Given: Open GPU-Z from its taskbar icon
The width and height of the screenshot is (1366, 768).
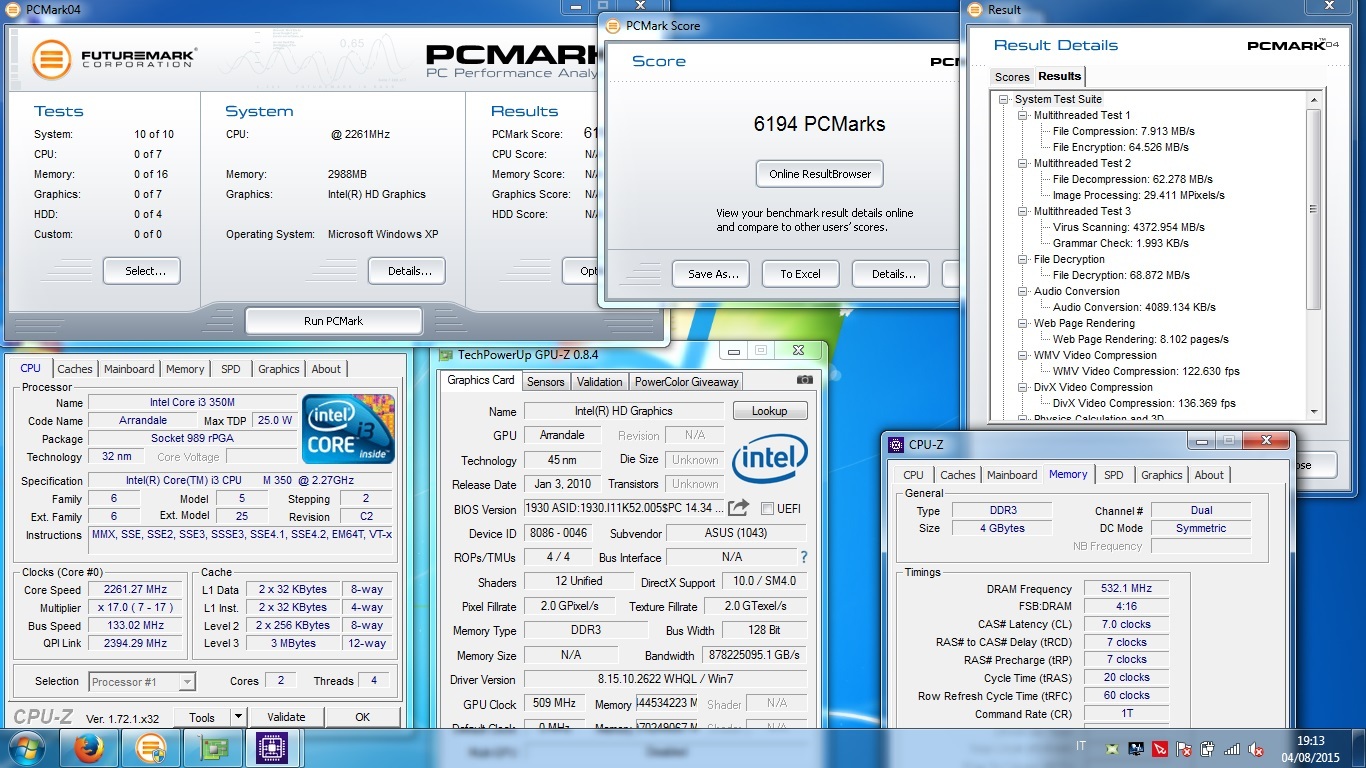Looking at the screenshot, I should [212, 748].
